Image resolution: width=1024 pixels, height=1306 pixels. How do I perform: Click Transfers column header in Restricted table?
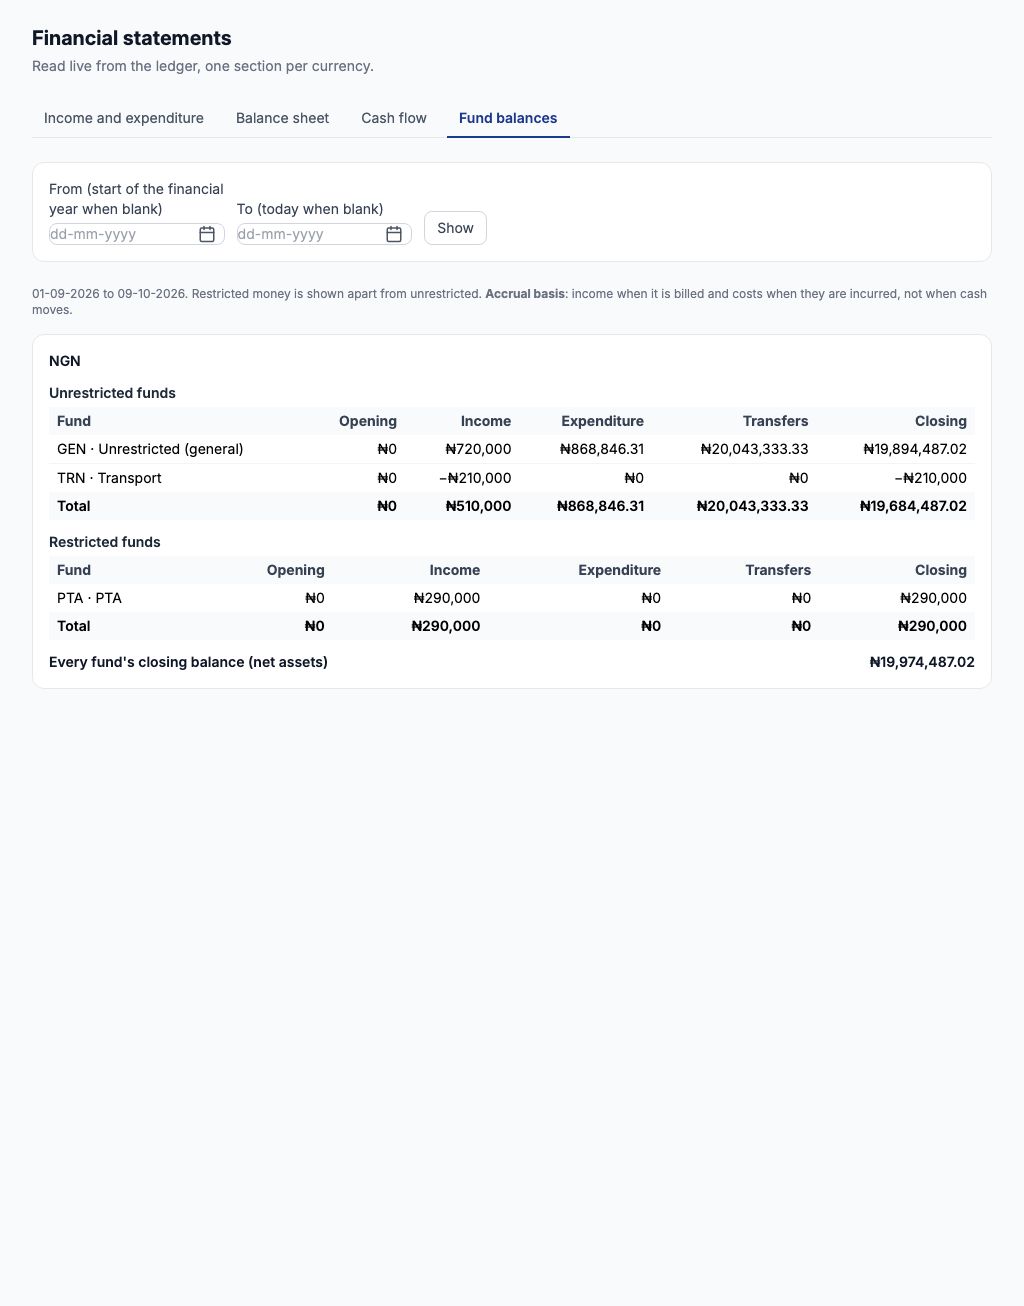(778, 570)
